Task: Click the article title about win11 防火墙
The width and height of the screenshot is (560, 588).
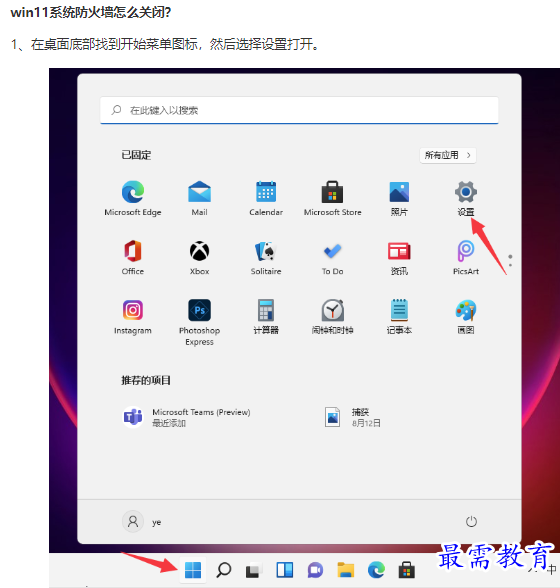Action: pos(91,12)
